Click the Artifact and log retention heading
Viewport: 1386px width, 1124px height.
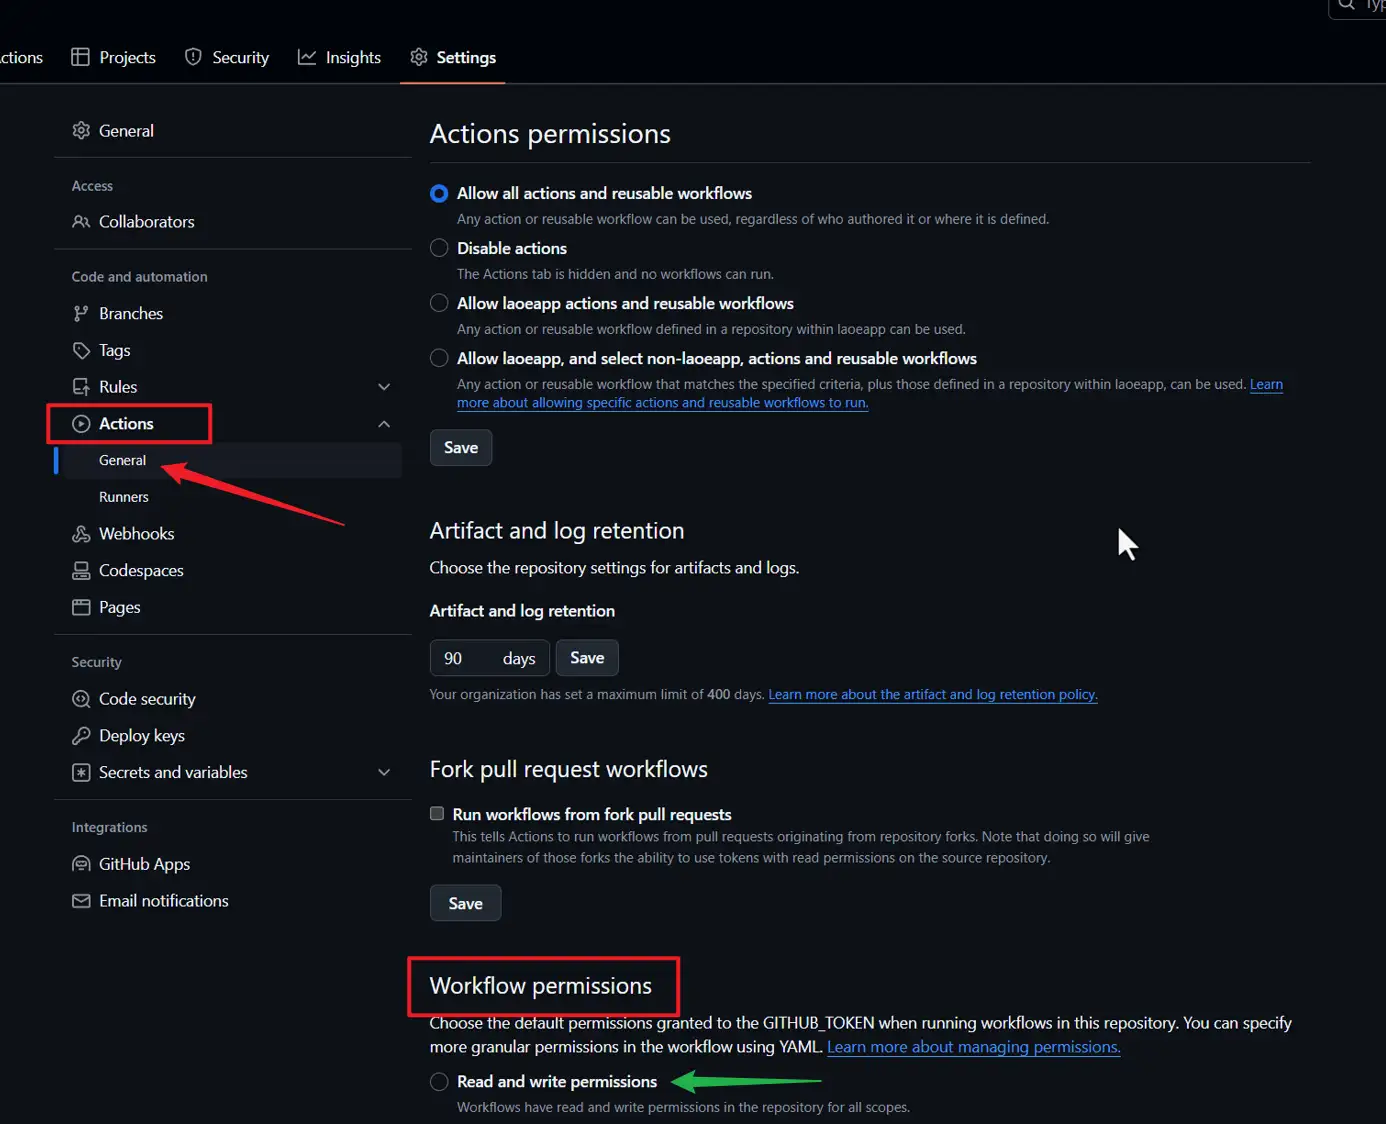(x=557, y=531)
